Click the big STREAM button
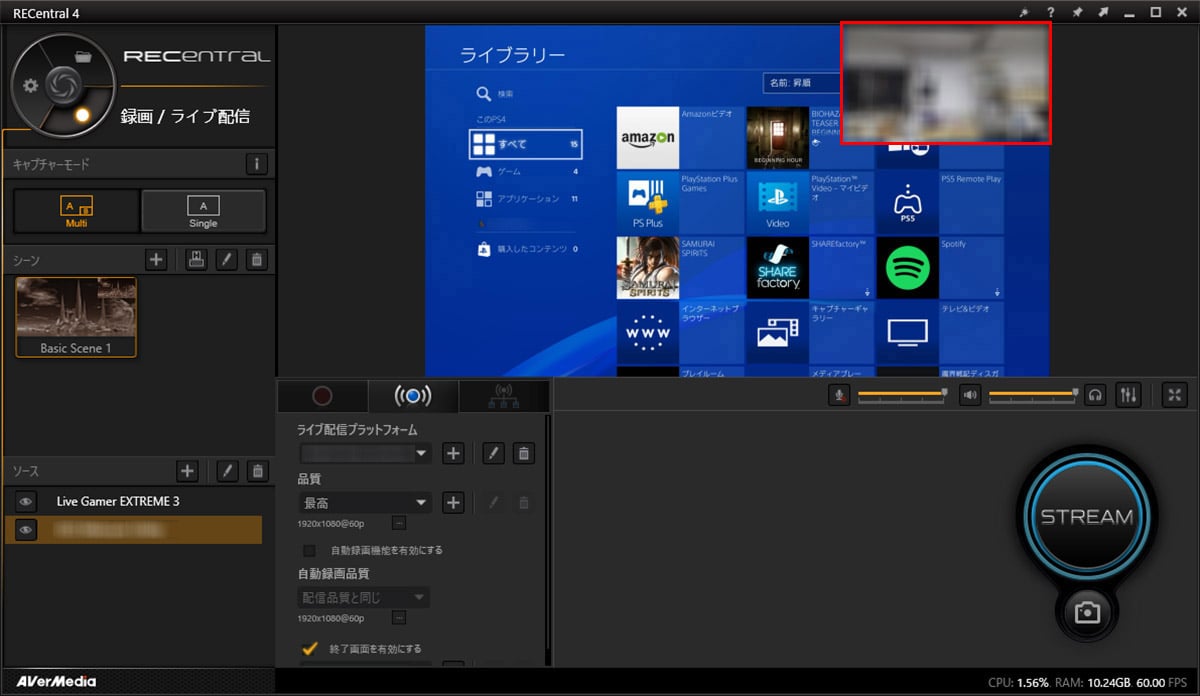 click(x=1087, y=517)
